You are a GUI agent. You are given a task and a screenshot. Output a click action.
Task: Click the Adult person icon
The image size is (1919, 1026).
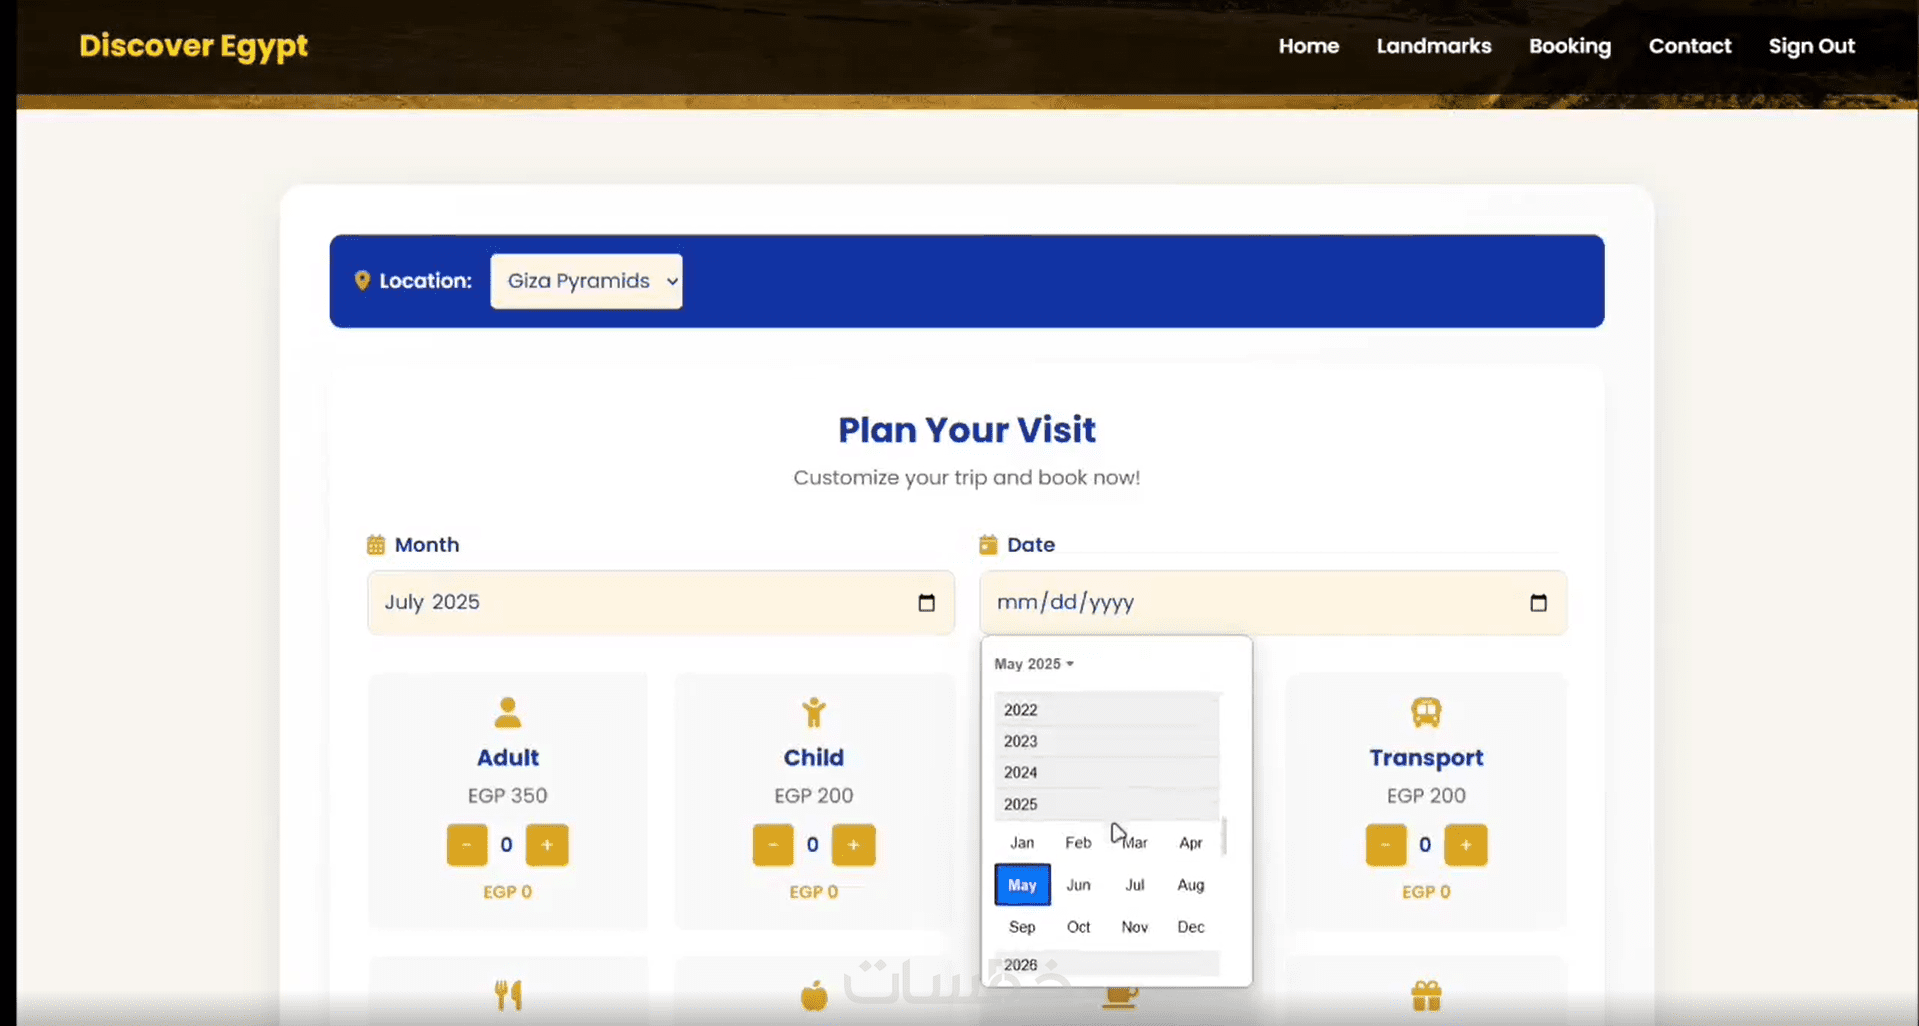[x=508, y=712]
